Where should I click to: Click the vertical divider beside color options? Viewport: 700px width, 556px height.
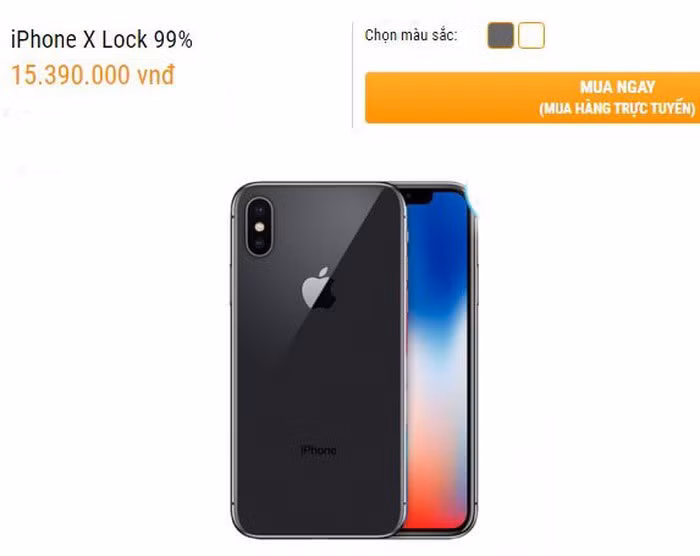pos(353,75)
